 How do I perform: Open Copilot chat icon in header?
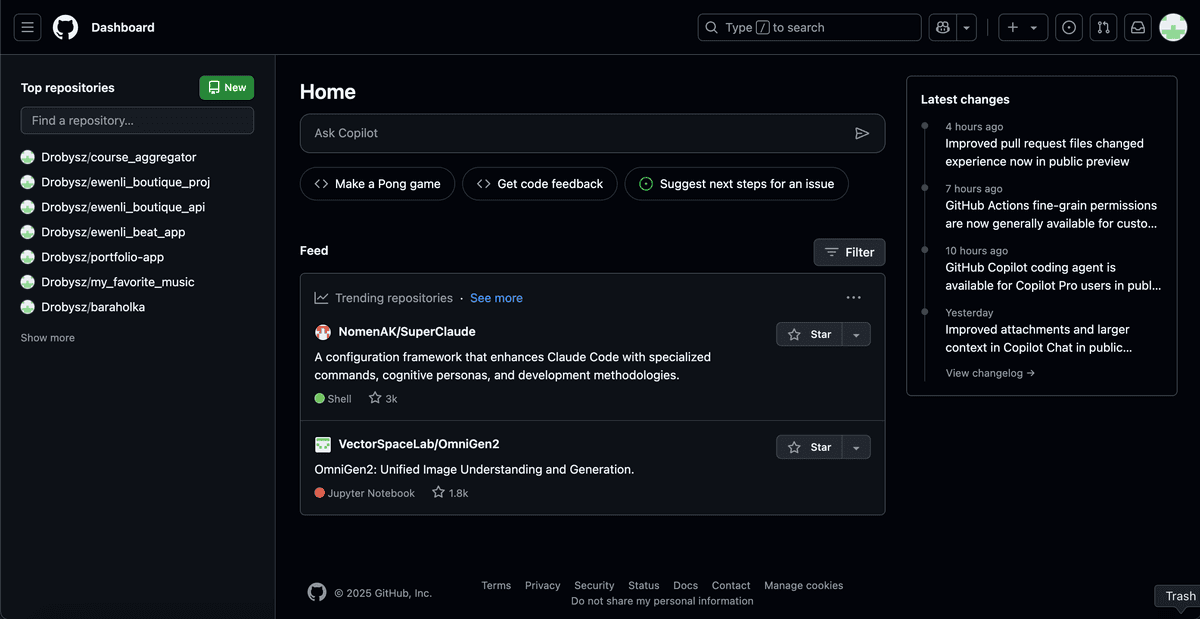tap(942, 28)
